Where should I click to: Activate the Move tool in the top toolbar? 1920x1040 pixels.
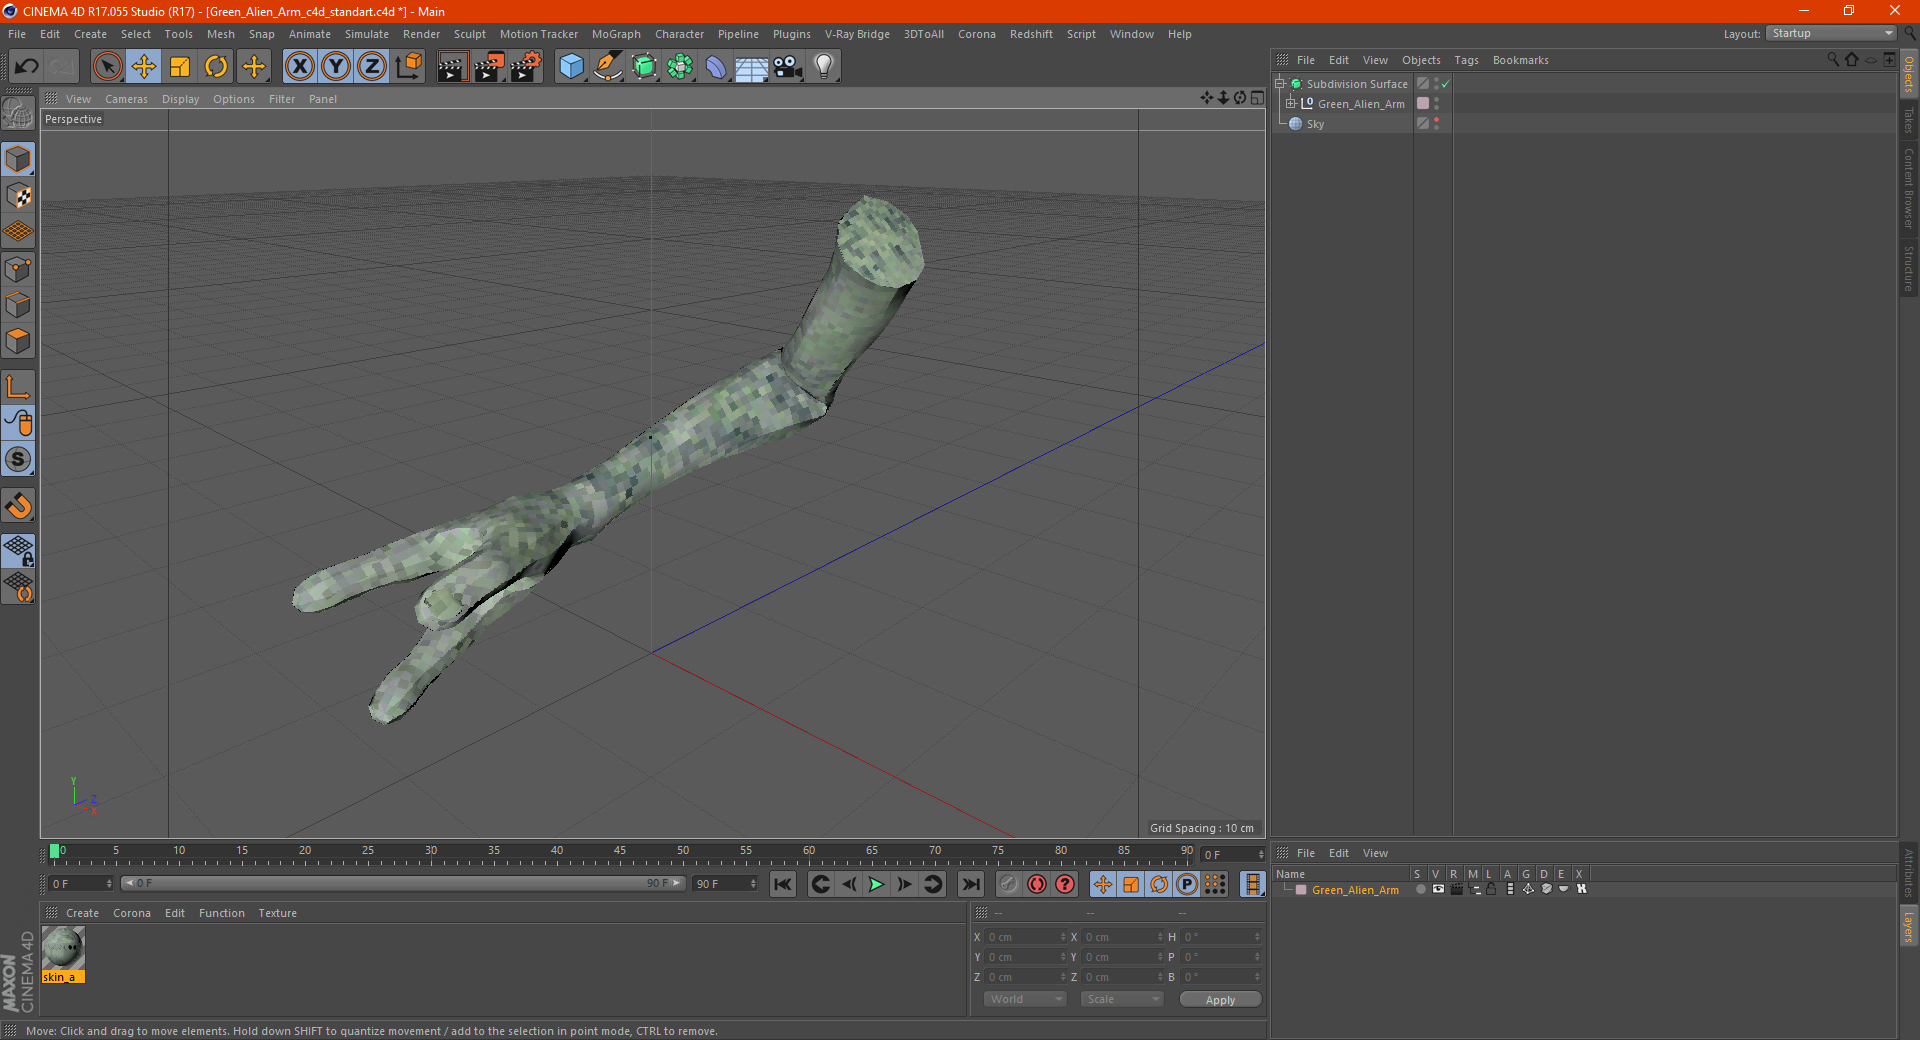144,67
